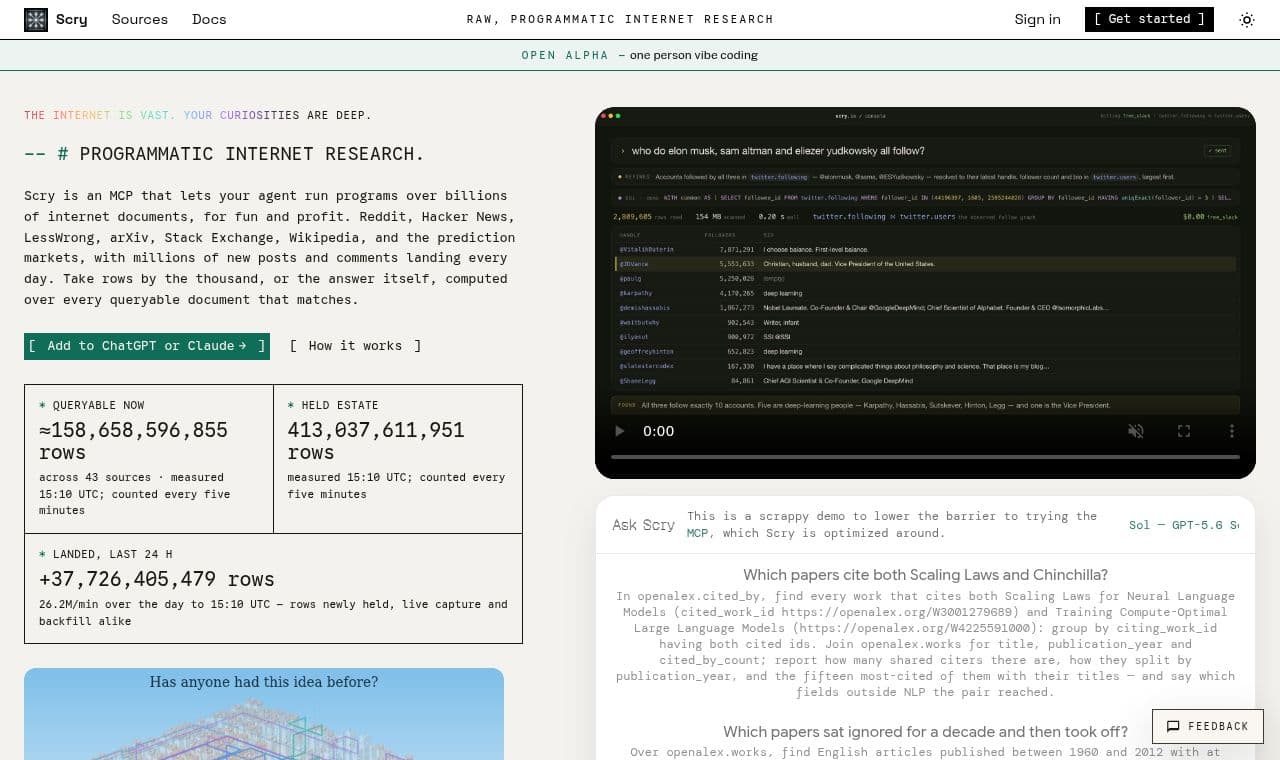
Task: Click the Queryable Now row count
Action: click(133, 441)
